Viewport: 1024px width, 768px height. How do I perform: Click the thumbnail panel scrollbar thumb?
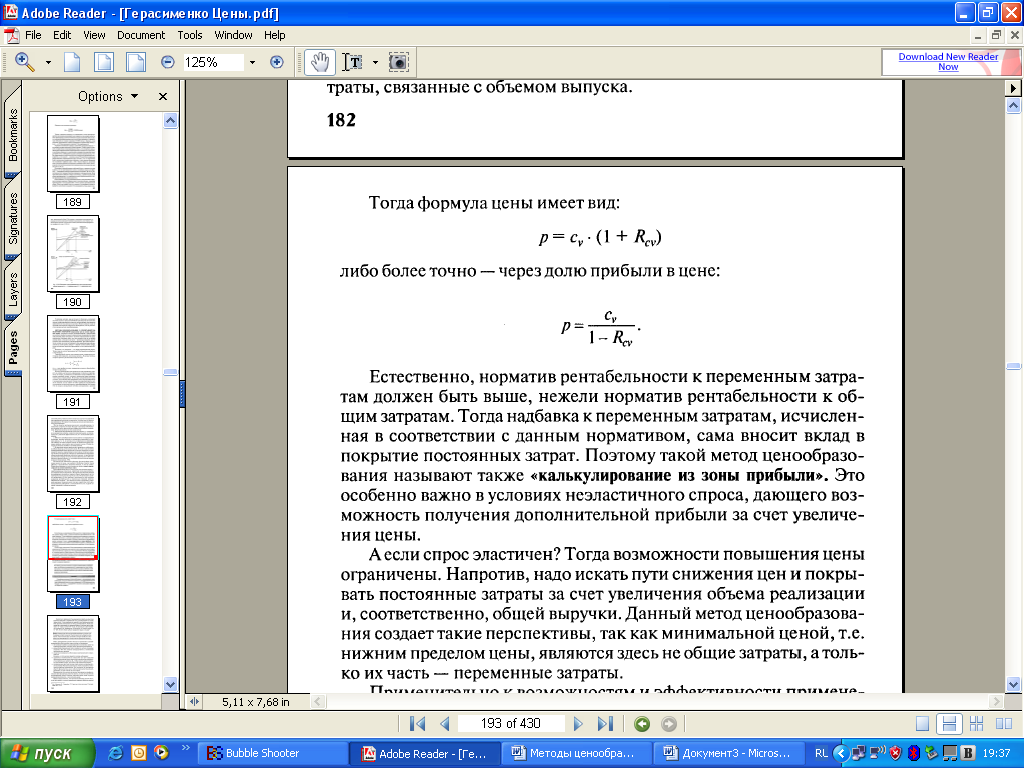[x=170, y=372]
